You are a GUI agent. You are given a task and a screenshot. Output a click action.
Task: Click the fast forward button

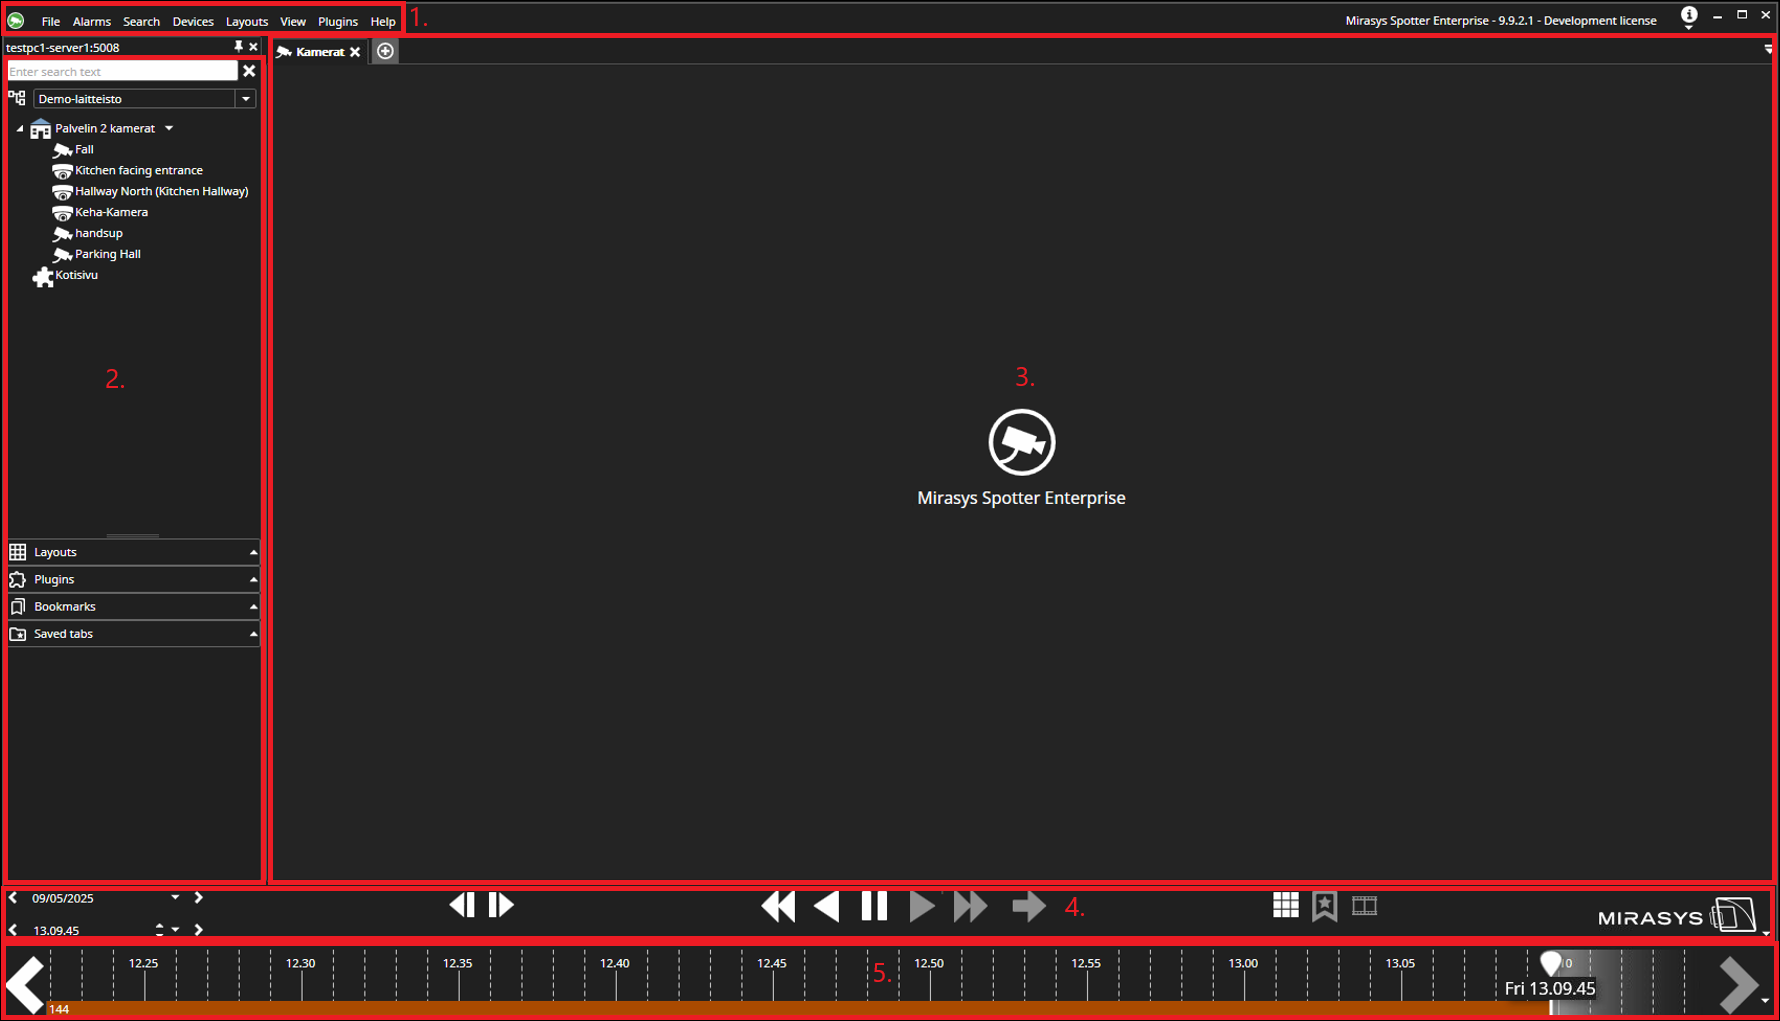tap(970, 906)
